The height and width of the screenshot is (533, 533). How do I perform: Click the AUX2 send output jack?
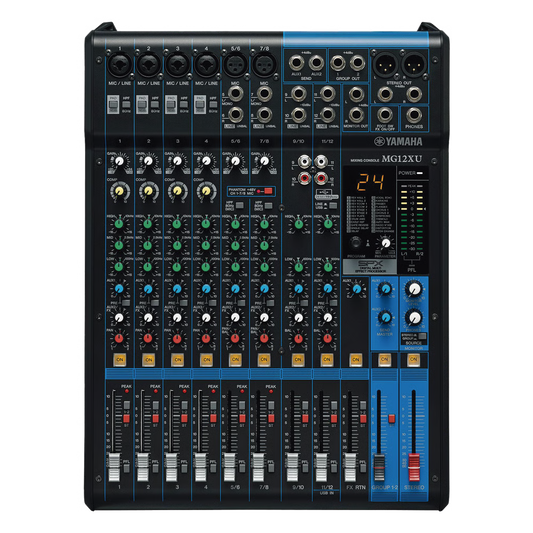[316, 63]
